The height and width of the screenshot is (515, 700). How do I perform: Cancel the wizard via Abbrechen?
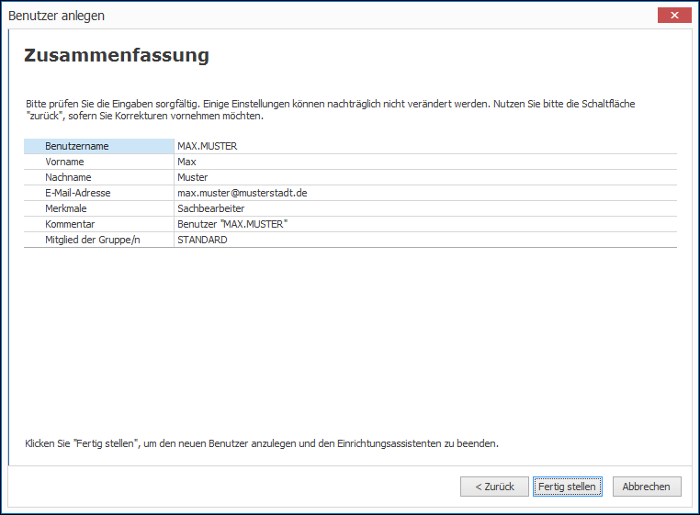tap(647, 486)
